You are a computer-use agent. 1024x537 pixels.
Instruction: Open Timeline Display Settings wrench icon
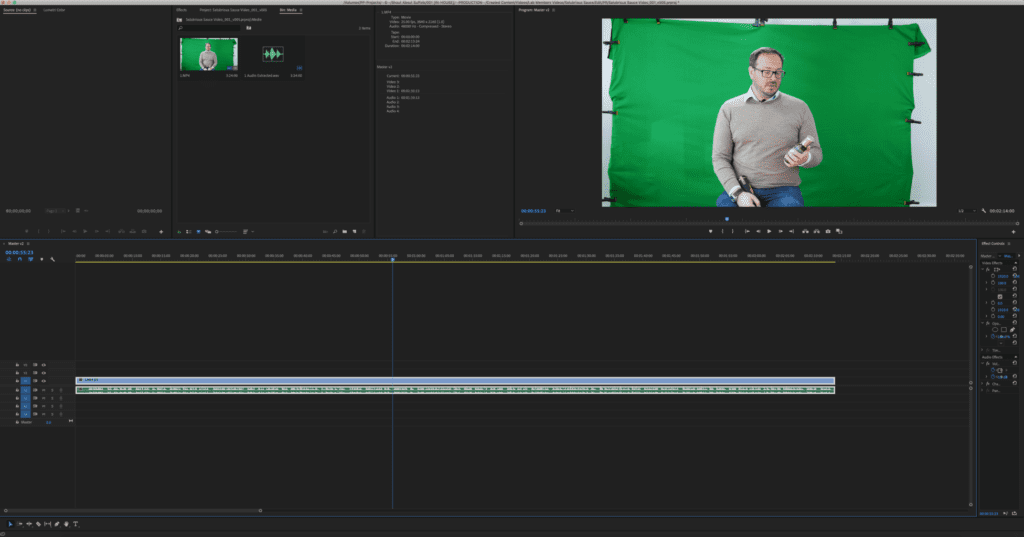pos(52,259)
